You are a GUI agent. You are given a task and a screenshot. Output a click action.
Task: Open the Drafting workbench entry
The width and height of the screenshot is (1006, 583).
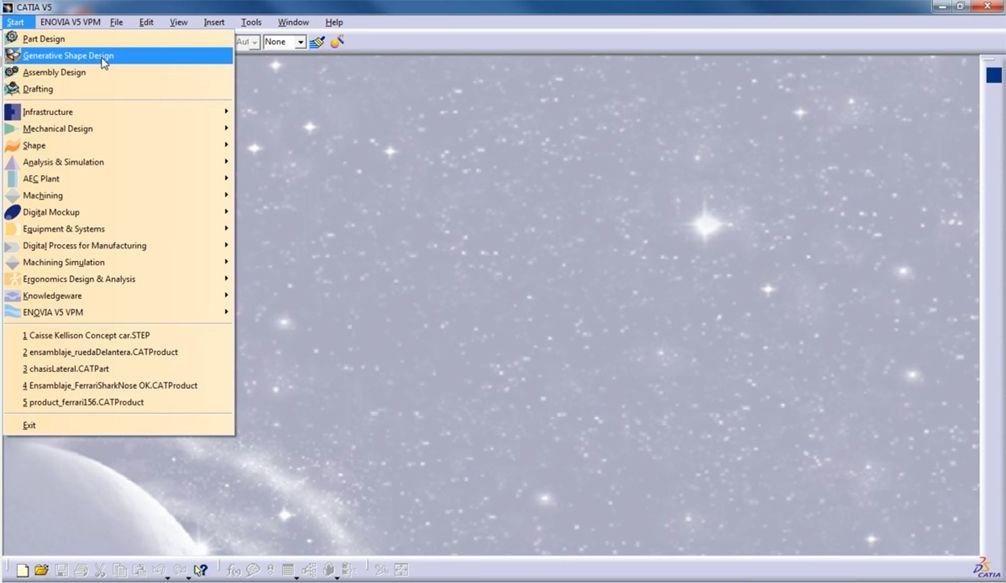click(x=118, y=89)
